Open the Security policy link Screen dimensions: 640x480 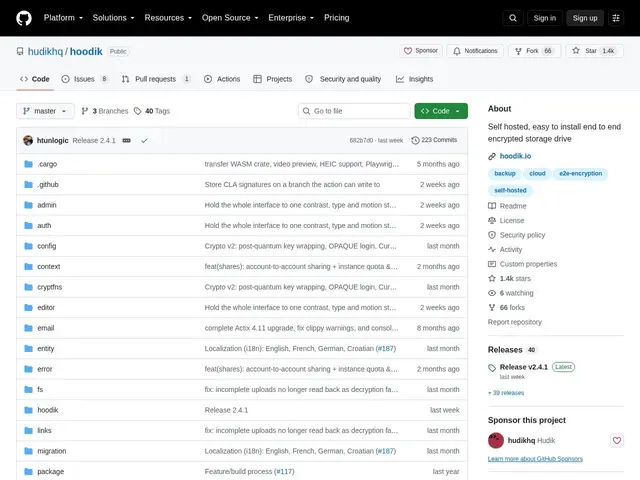[517, 235]
